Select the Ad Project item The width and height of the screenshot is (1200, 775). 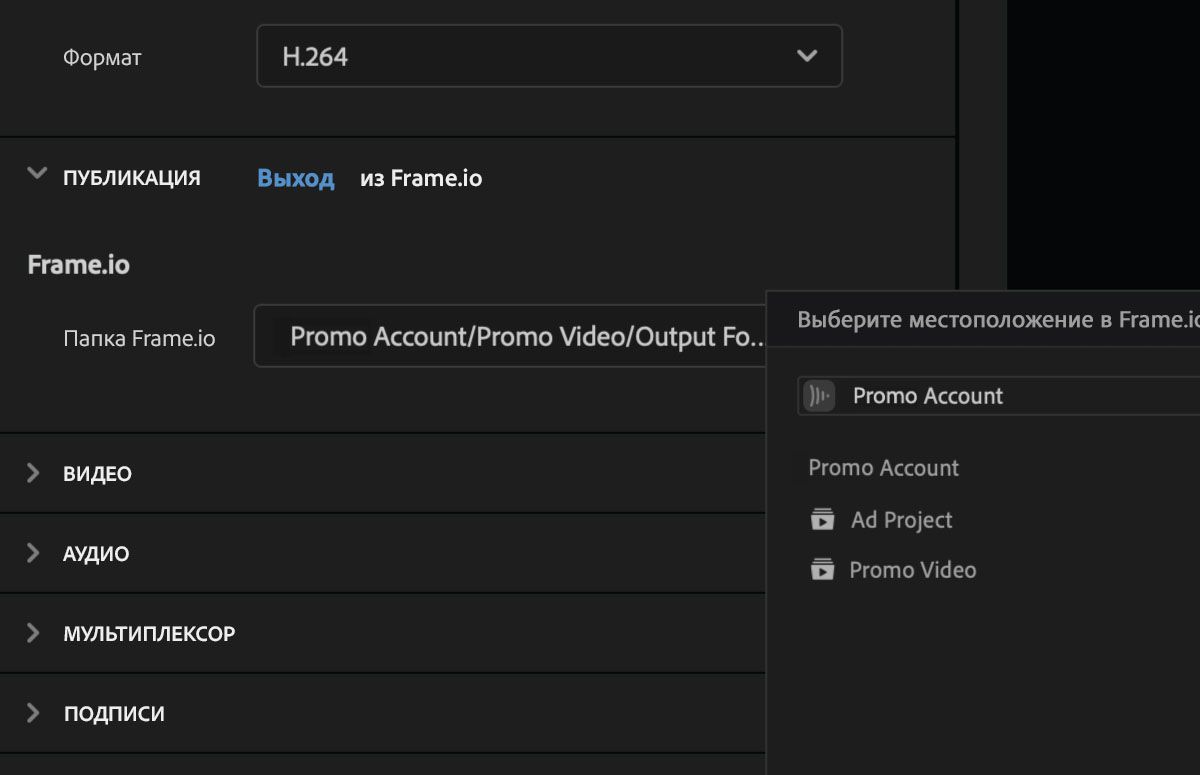point(901,520)
